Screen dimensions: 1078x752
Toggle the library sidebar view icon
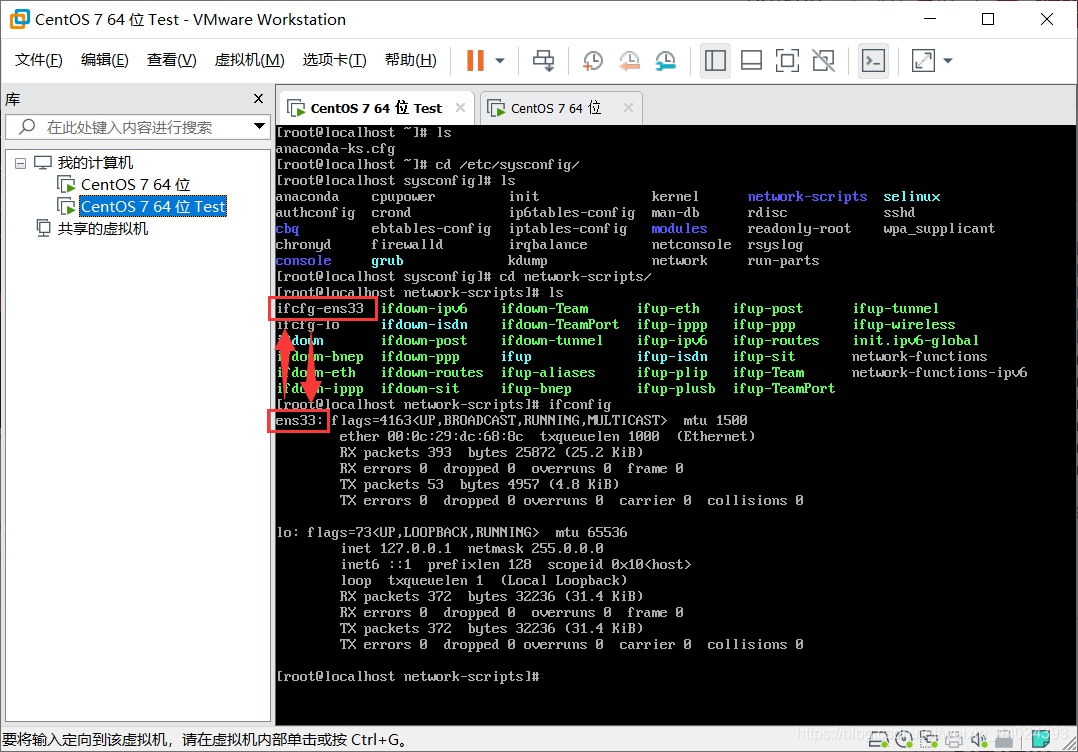[715, 60]
